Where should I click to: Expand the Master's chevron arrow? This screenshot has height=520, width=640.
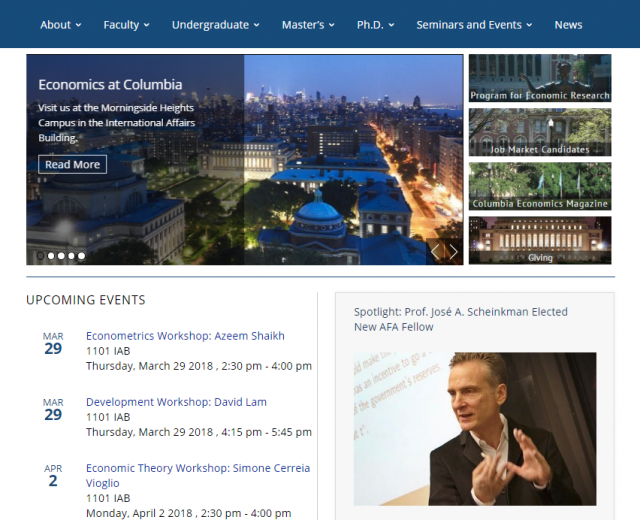[332, 25]
